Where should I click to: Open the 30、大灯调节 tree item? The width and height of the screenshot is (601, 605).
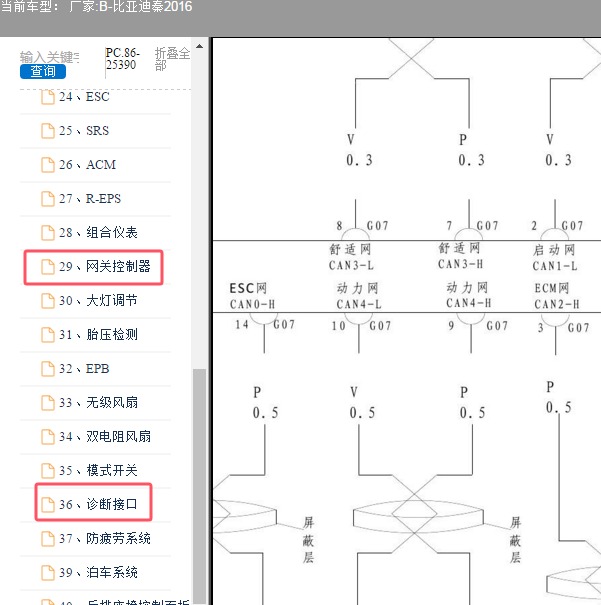(98, 301)
